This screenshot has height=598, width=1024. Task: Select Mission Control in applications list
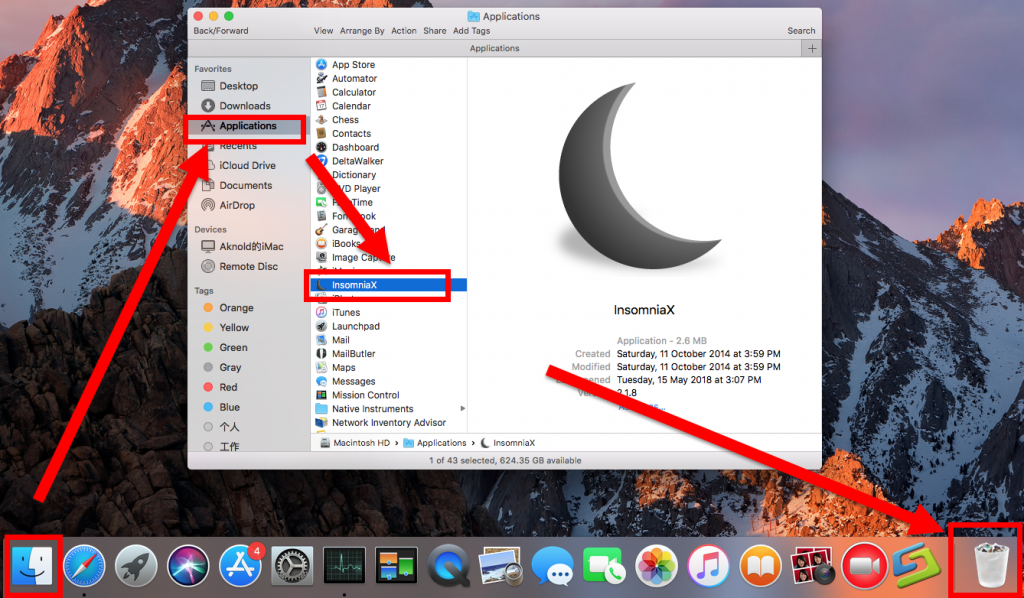click(x=365, y=395)
